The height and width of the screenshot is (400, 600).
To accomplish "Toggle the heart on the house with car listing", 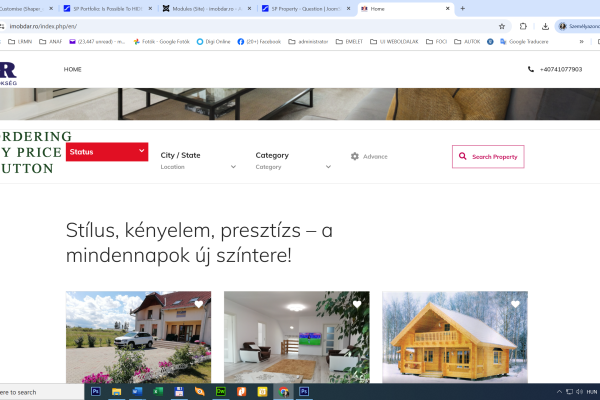I will pos(199,304).
